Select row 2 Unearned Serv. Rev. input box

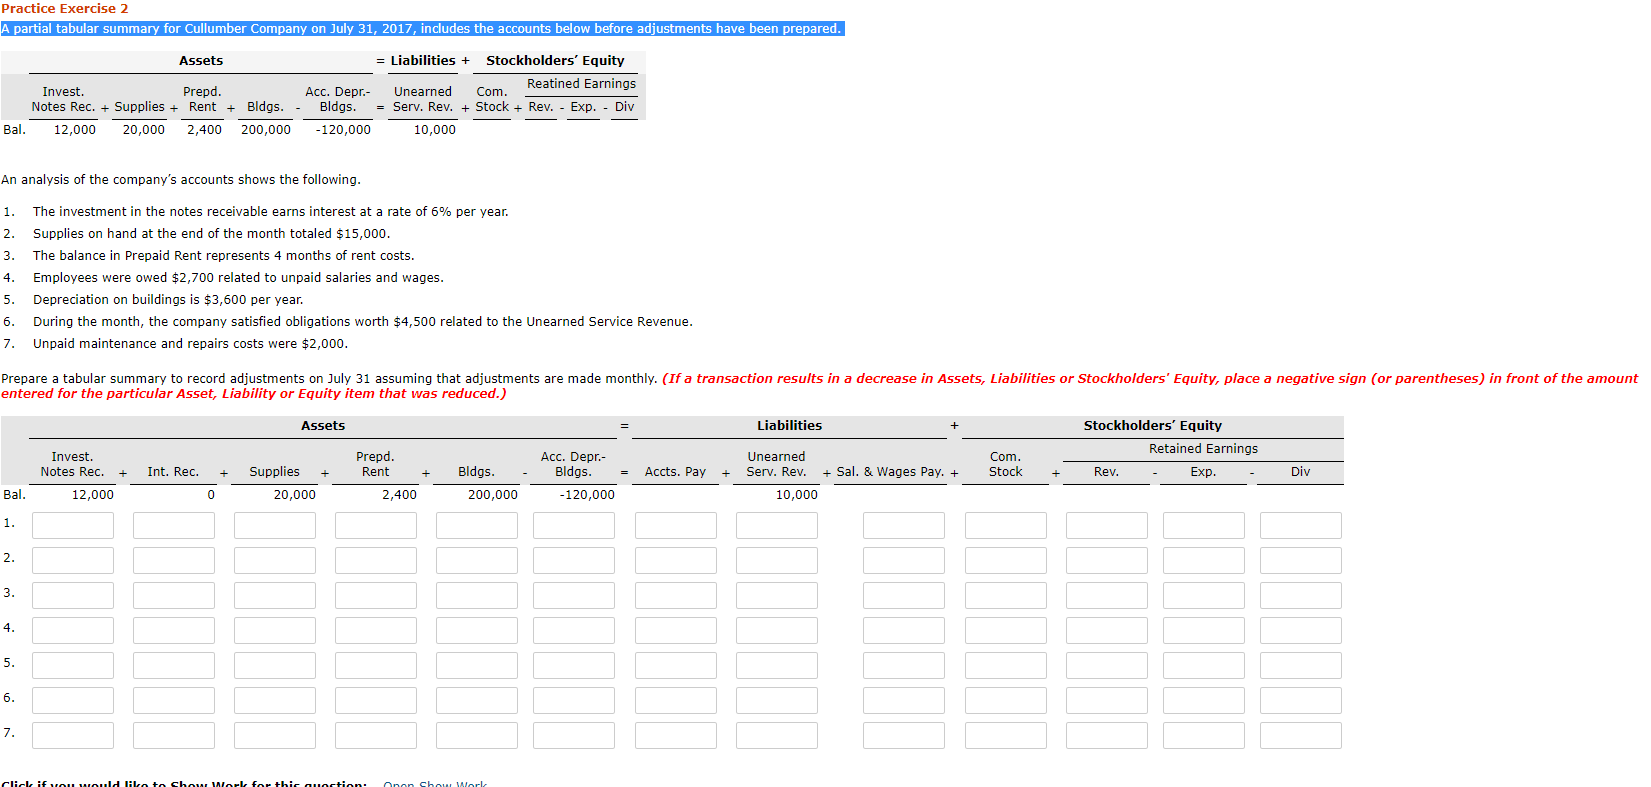point(777,561)
